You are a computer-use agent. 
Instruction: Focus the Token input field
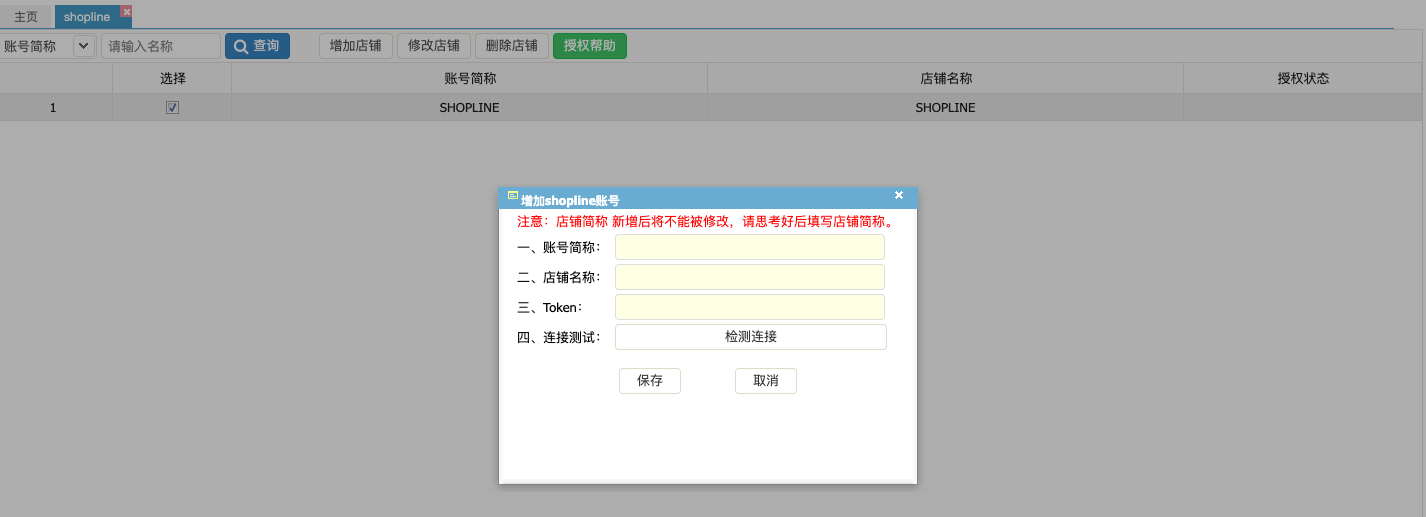[750, 307]
